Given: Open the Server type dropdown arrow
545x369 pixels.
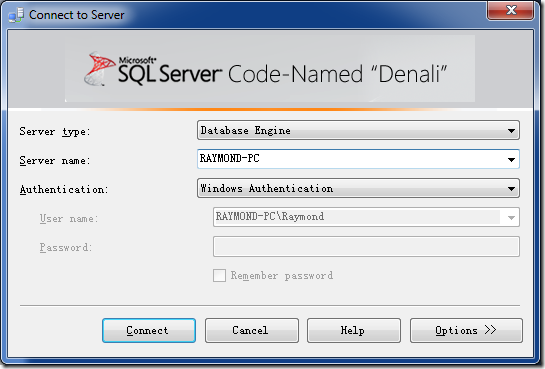Looking at the screenshot, I should 511,131.
